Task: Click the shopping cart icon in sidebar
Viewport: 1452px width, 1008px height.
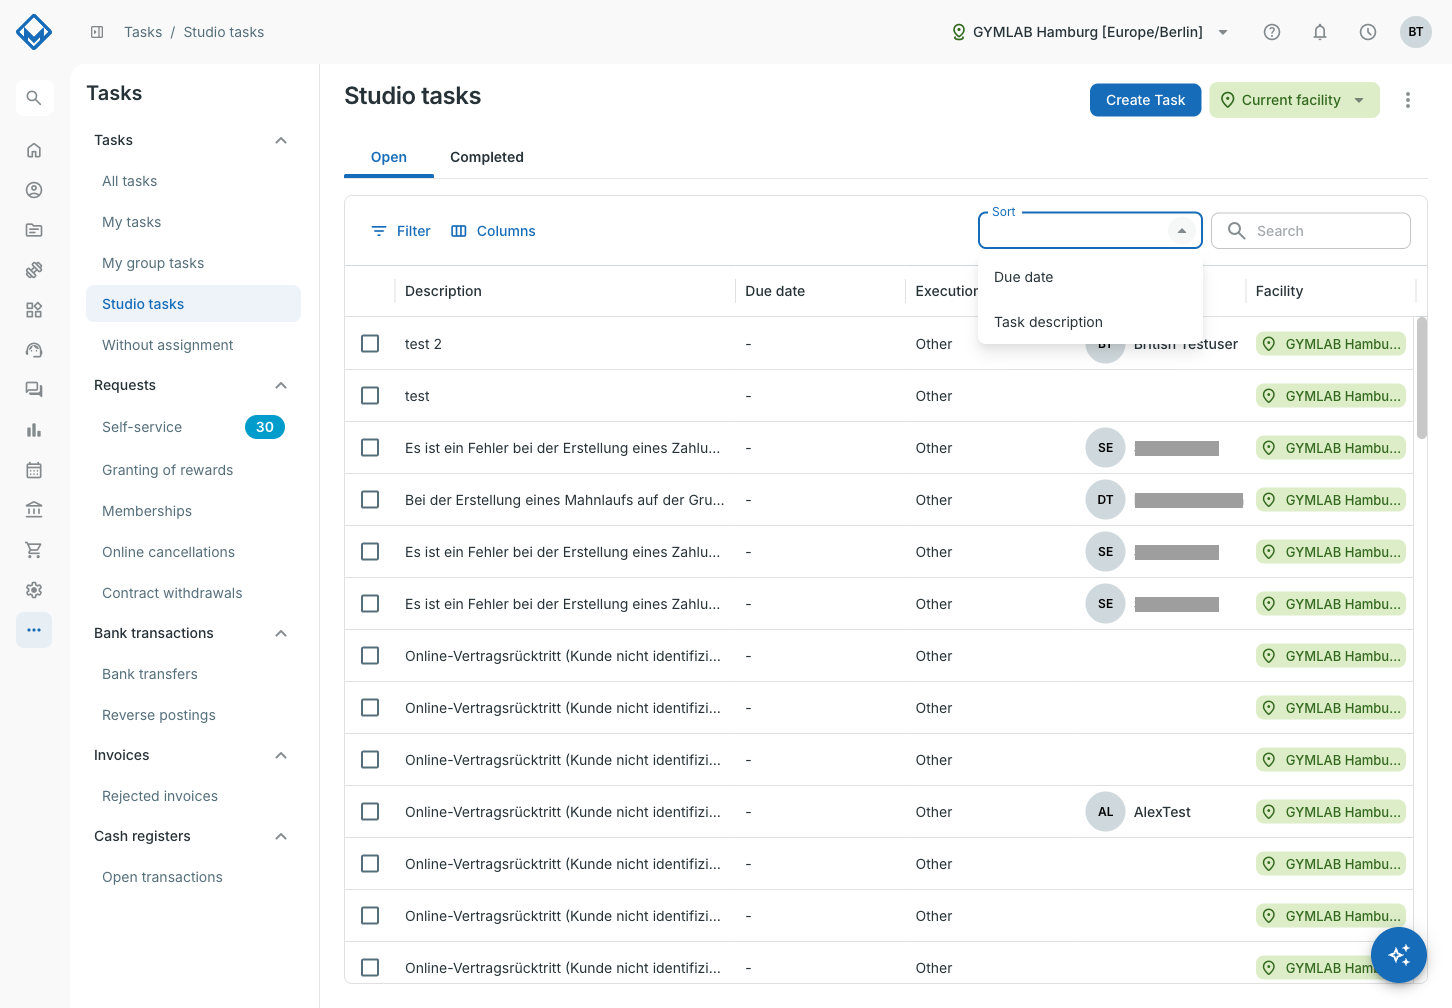Action: coord(34,550)
